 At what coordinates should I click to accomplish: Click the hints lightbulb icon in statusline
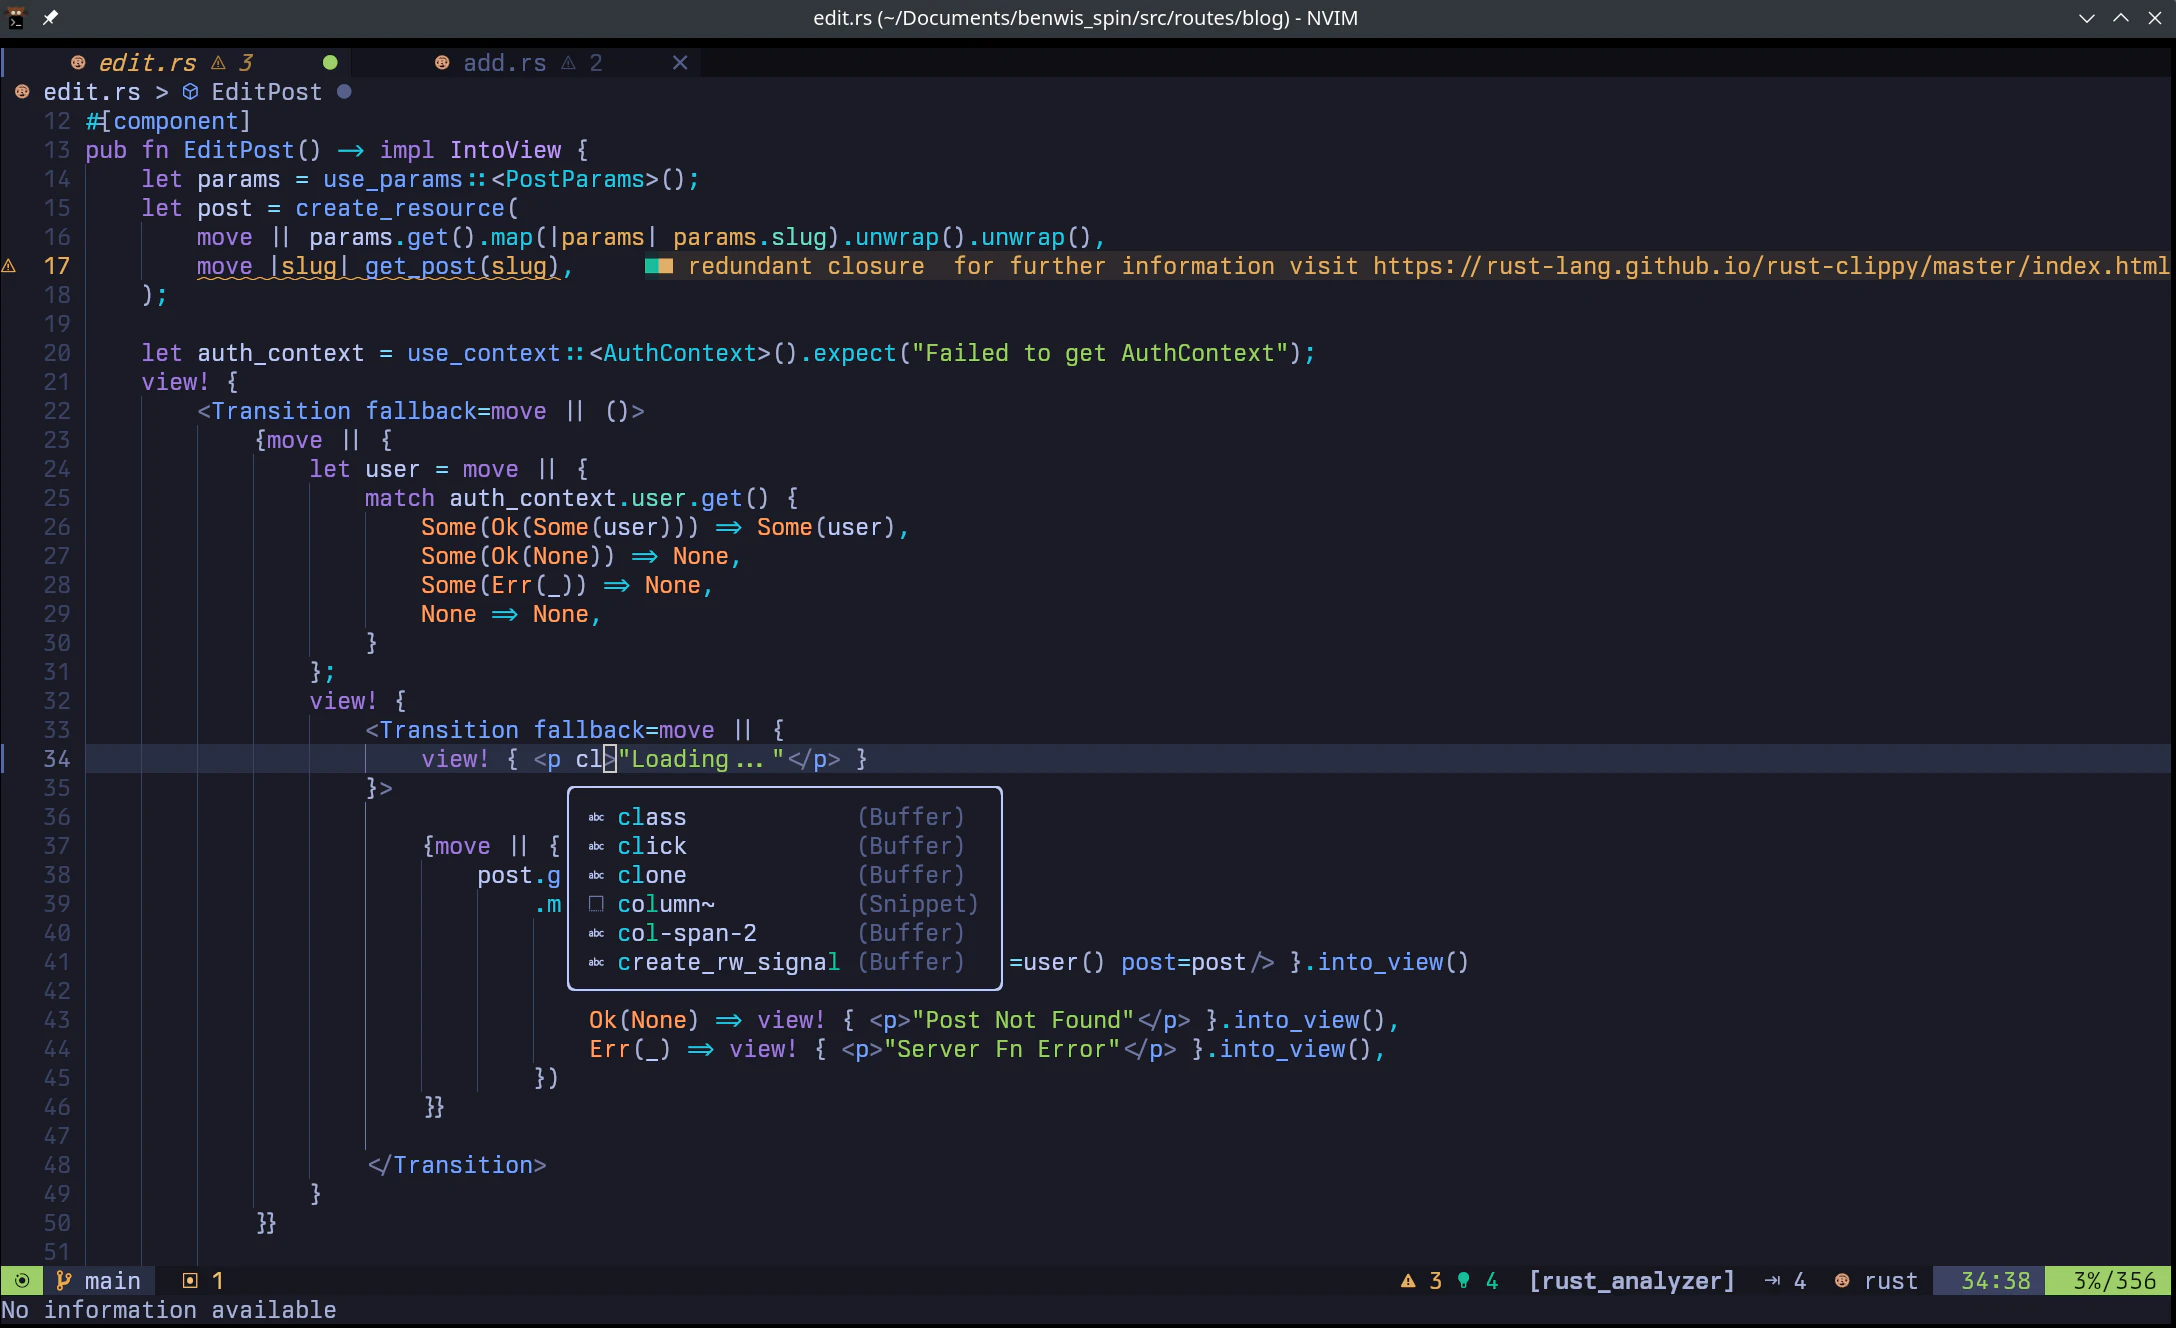1464,1281
